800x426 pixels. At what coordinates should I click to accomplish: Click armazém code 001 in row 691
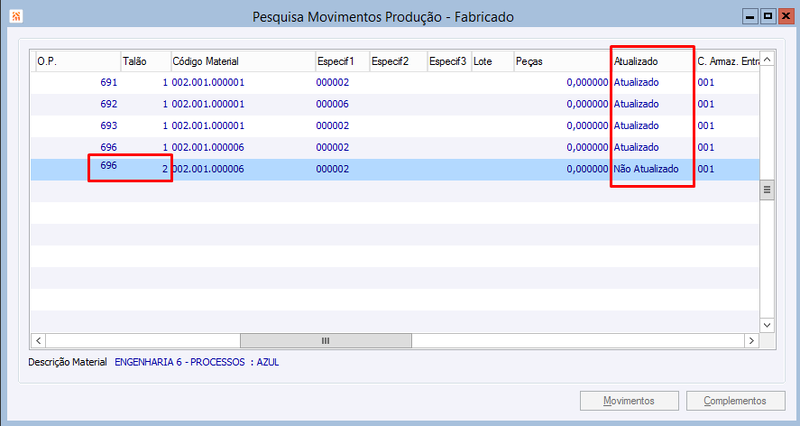click(x=706, y=83)
